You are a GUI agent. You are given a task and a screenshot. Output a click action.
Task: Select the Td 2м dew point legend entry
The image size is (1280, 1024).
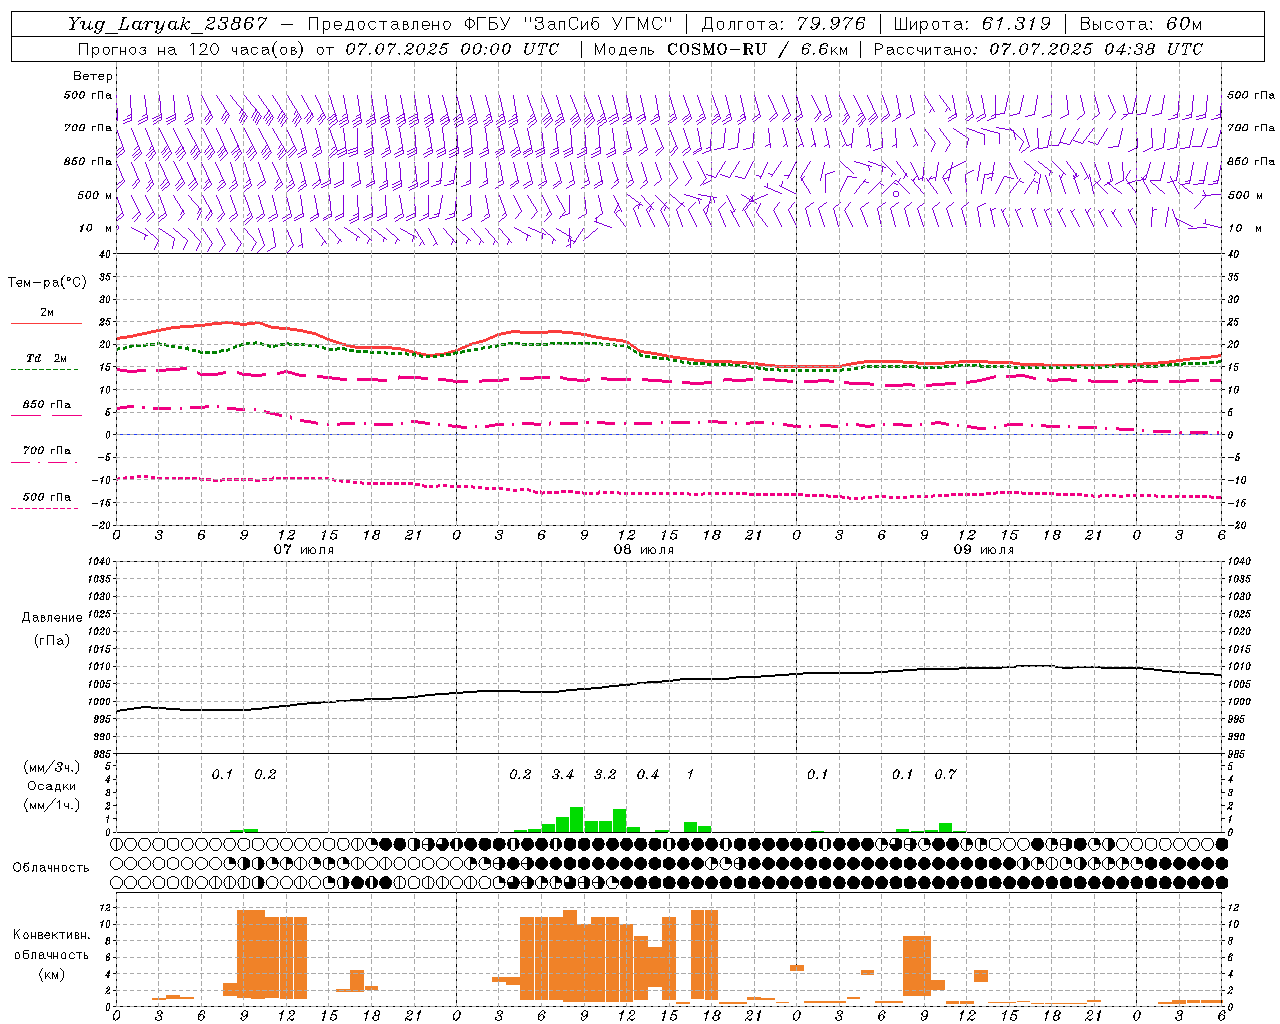46,358
